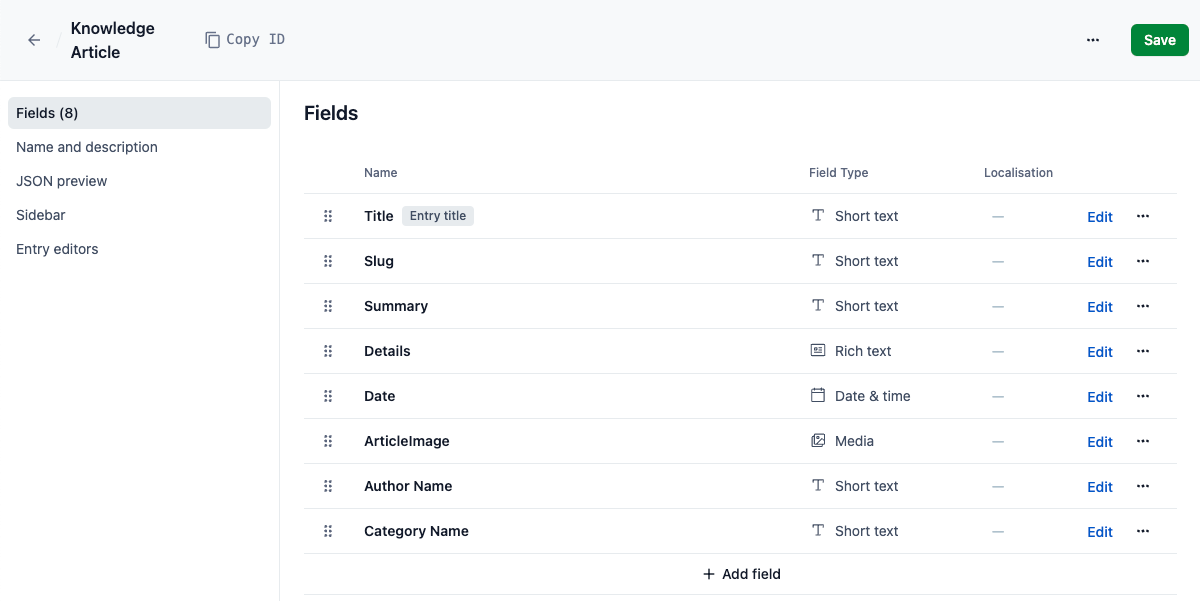Add a new field

point(741,574)
